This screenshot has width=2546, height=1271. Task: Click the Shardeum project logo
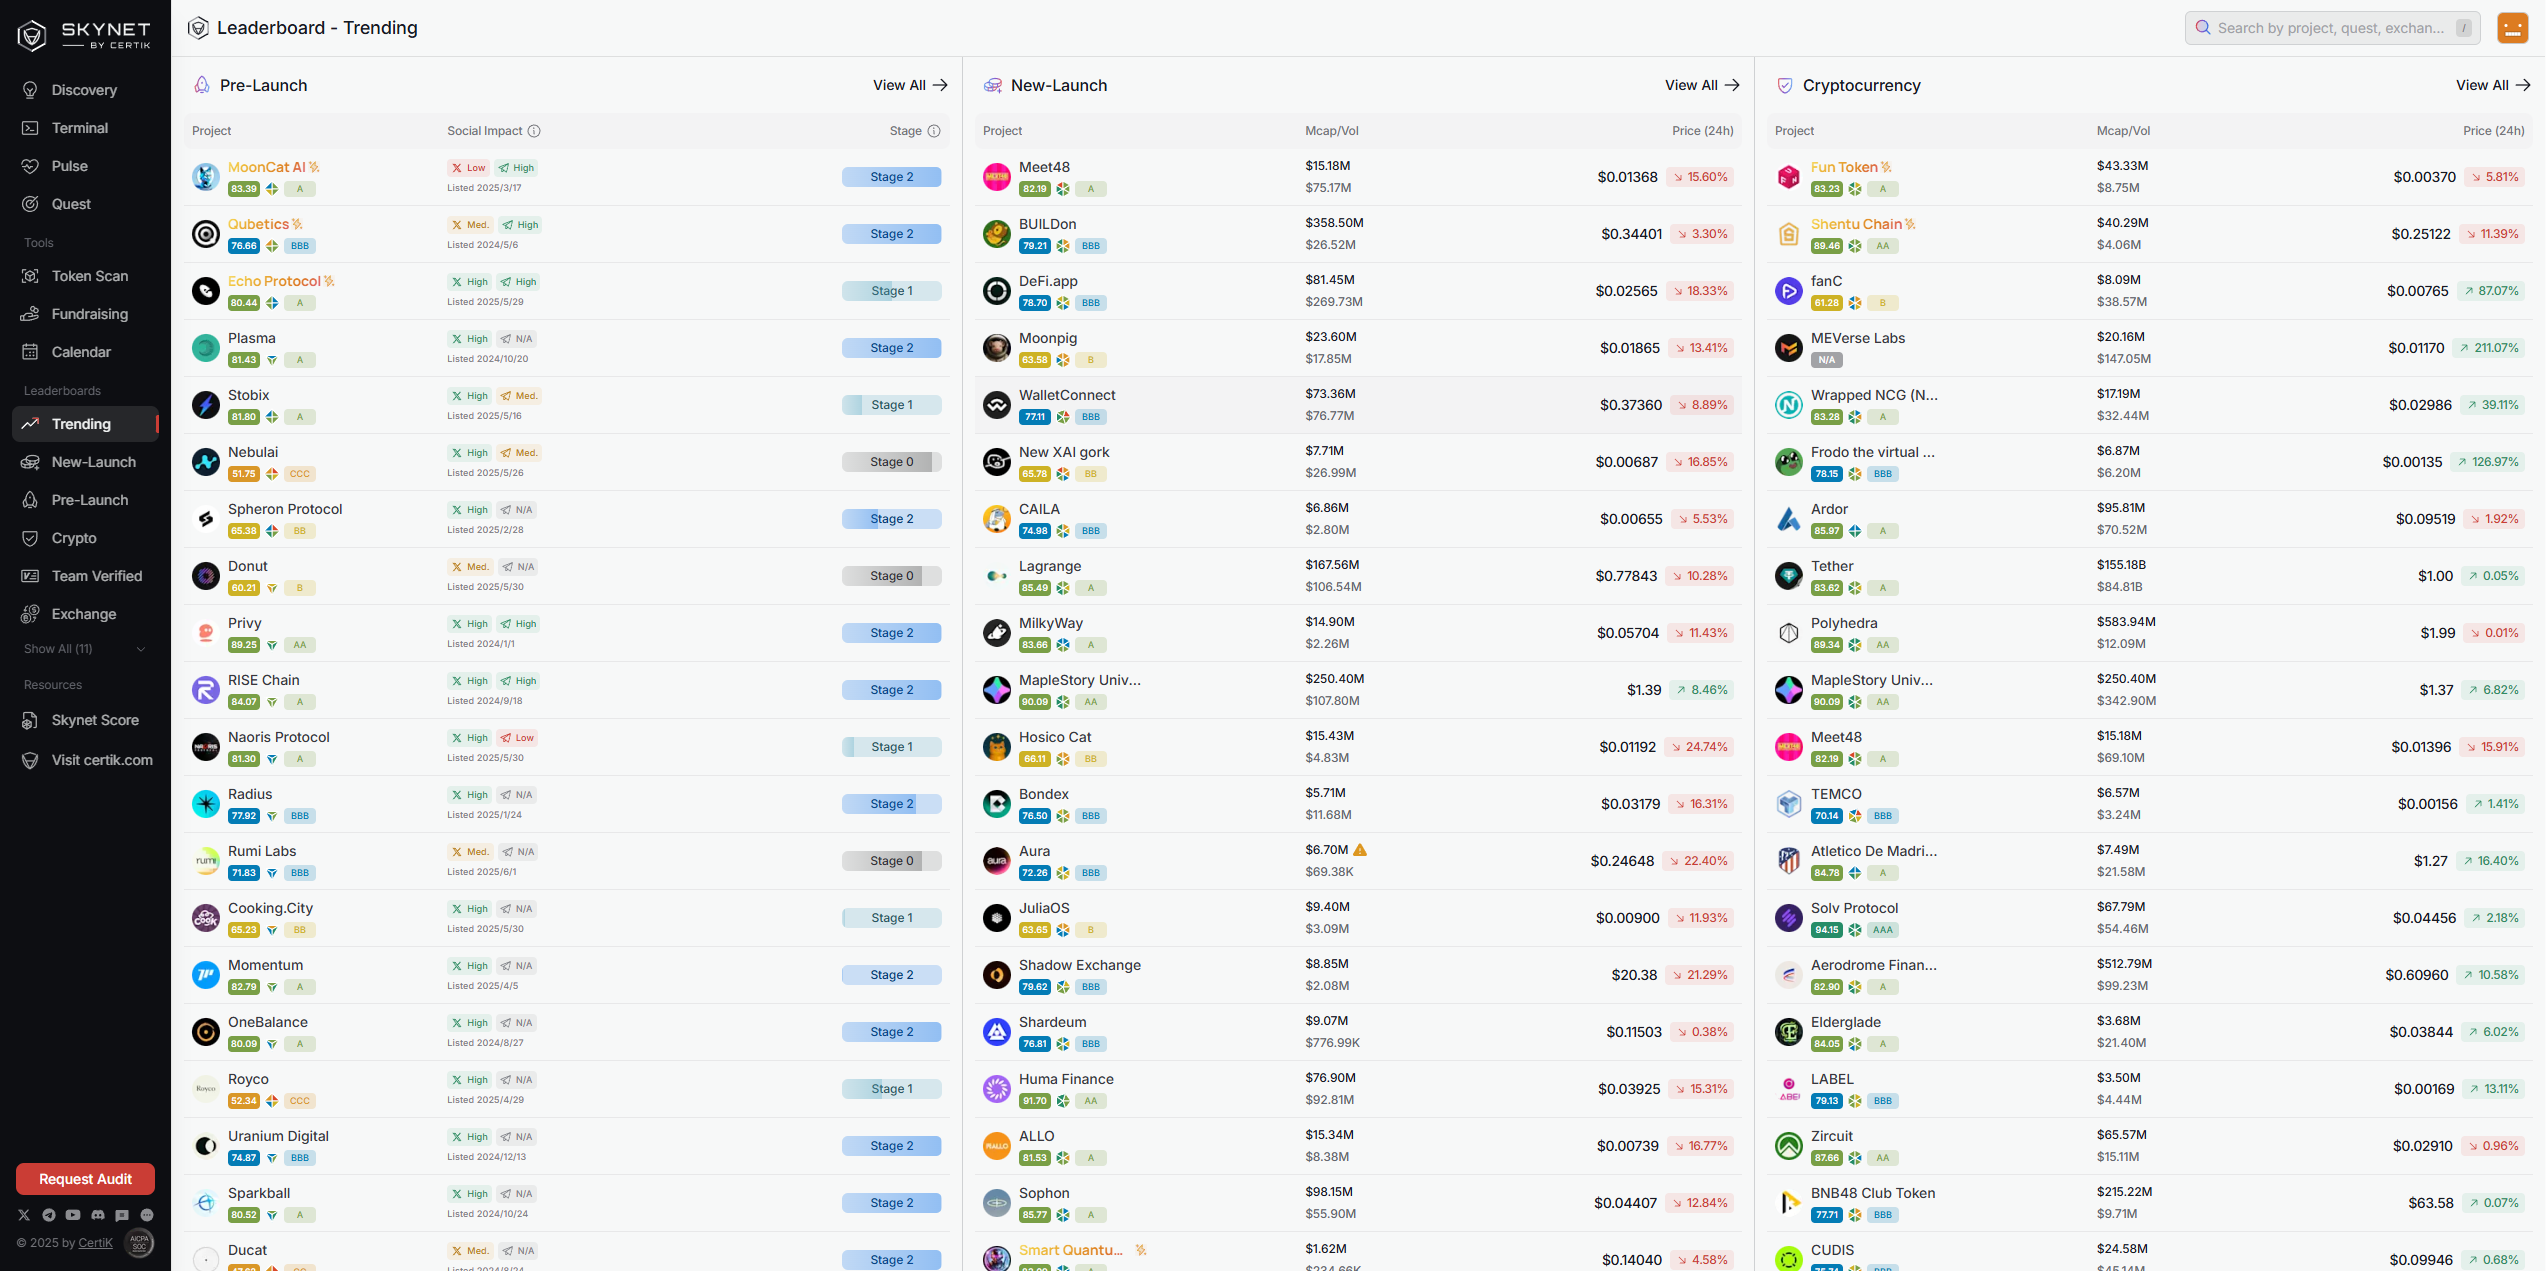pyautogui.click(x=997, y=1032)
